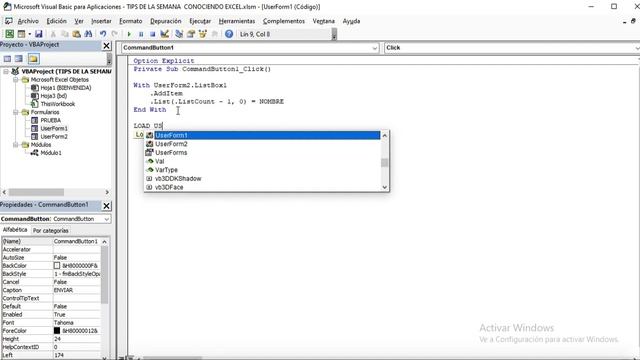Viewport: 640px width, 360px height.
Task: Click the Redo toolbar icon
Action: [115, 34]
